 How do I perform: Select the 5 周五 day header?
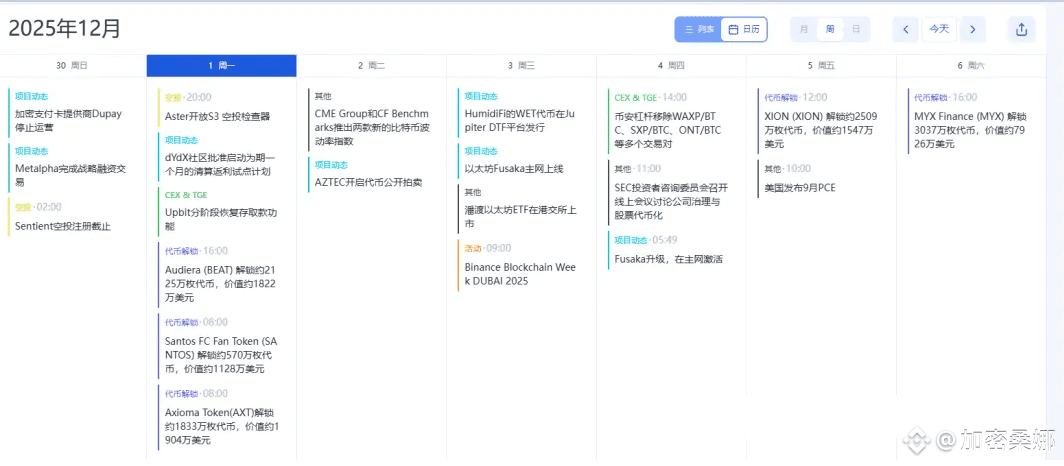coord(821,66)
